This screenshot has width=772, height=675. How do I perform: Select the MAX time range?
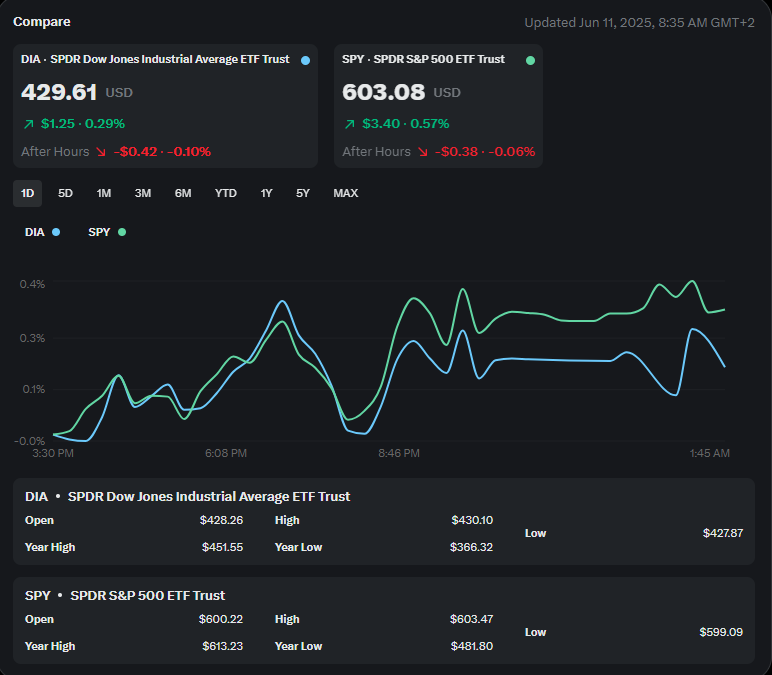[x=346, y=193]
